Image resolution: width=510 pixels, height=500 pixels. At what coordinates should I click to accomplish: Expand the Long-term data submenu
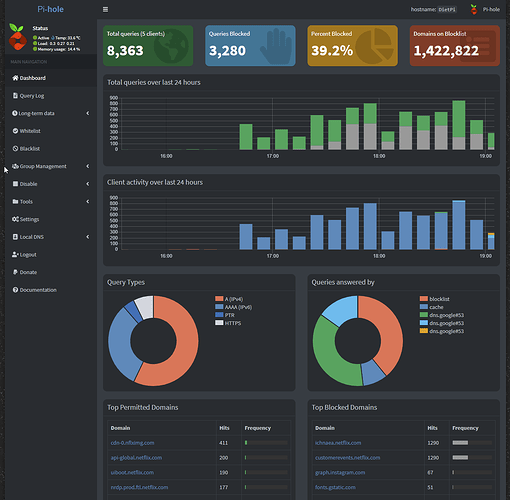point(51,113)
